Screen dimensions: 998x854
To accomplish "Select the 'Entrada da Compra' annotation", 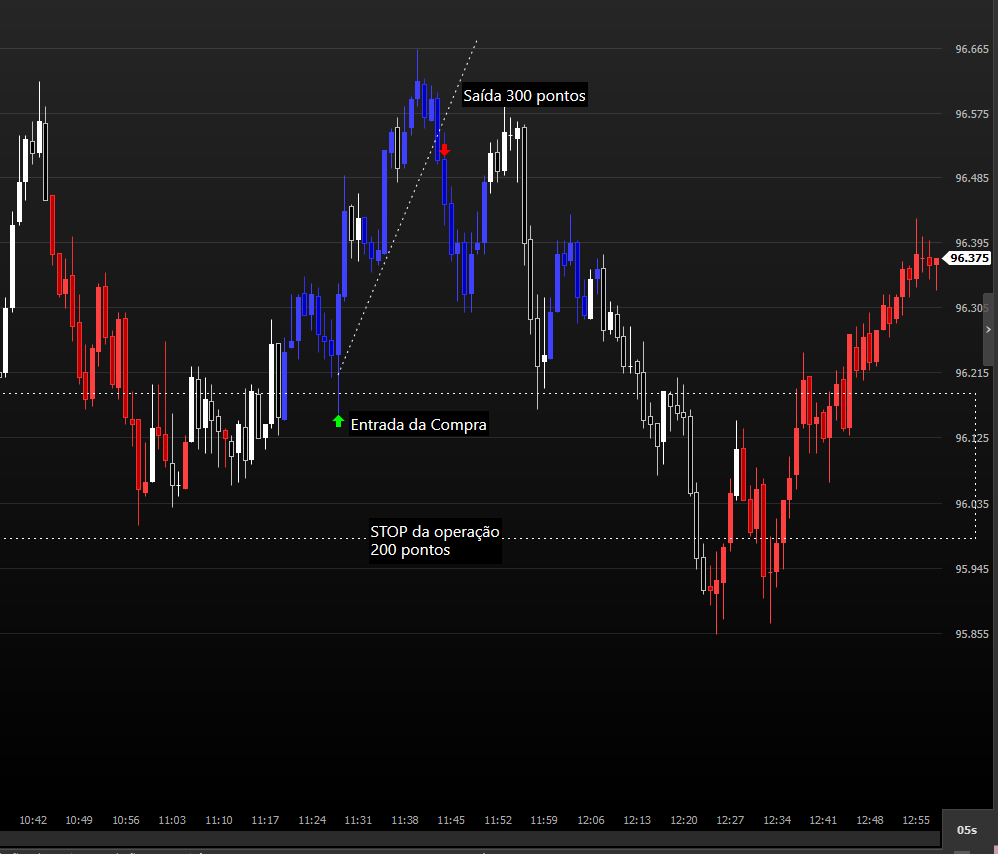I will click(x=418, y=424).
